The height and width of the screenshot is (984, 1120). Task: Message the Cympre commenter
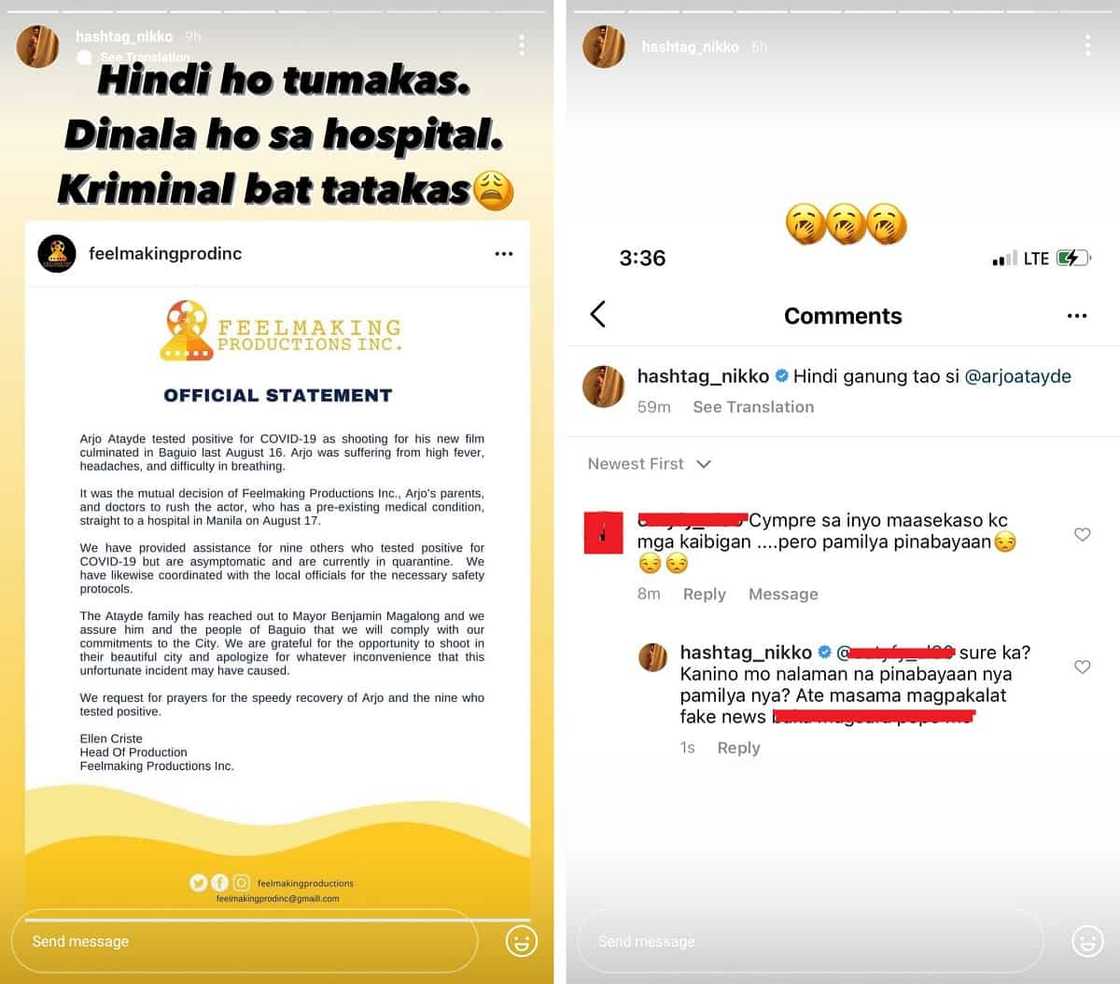click(x=783, y=594)
